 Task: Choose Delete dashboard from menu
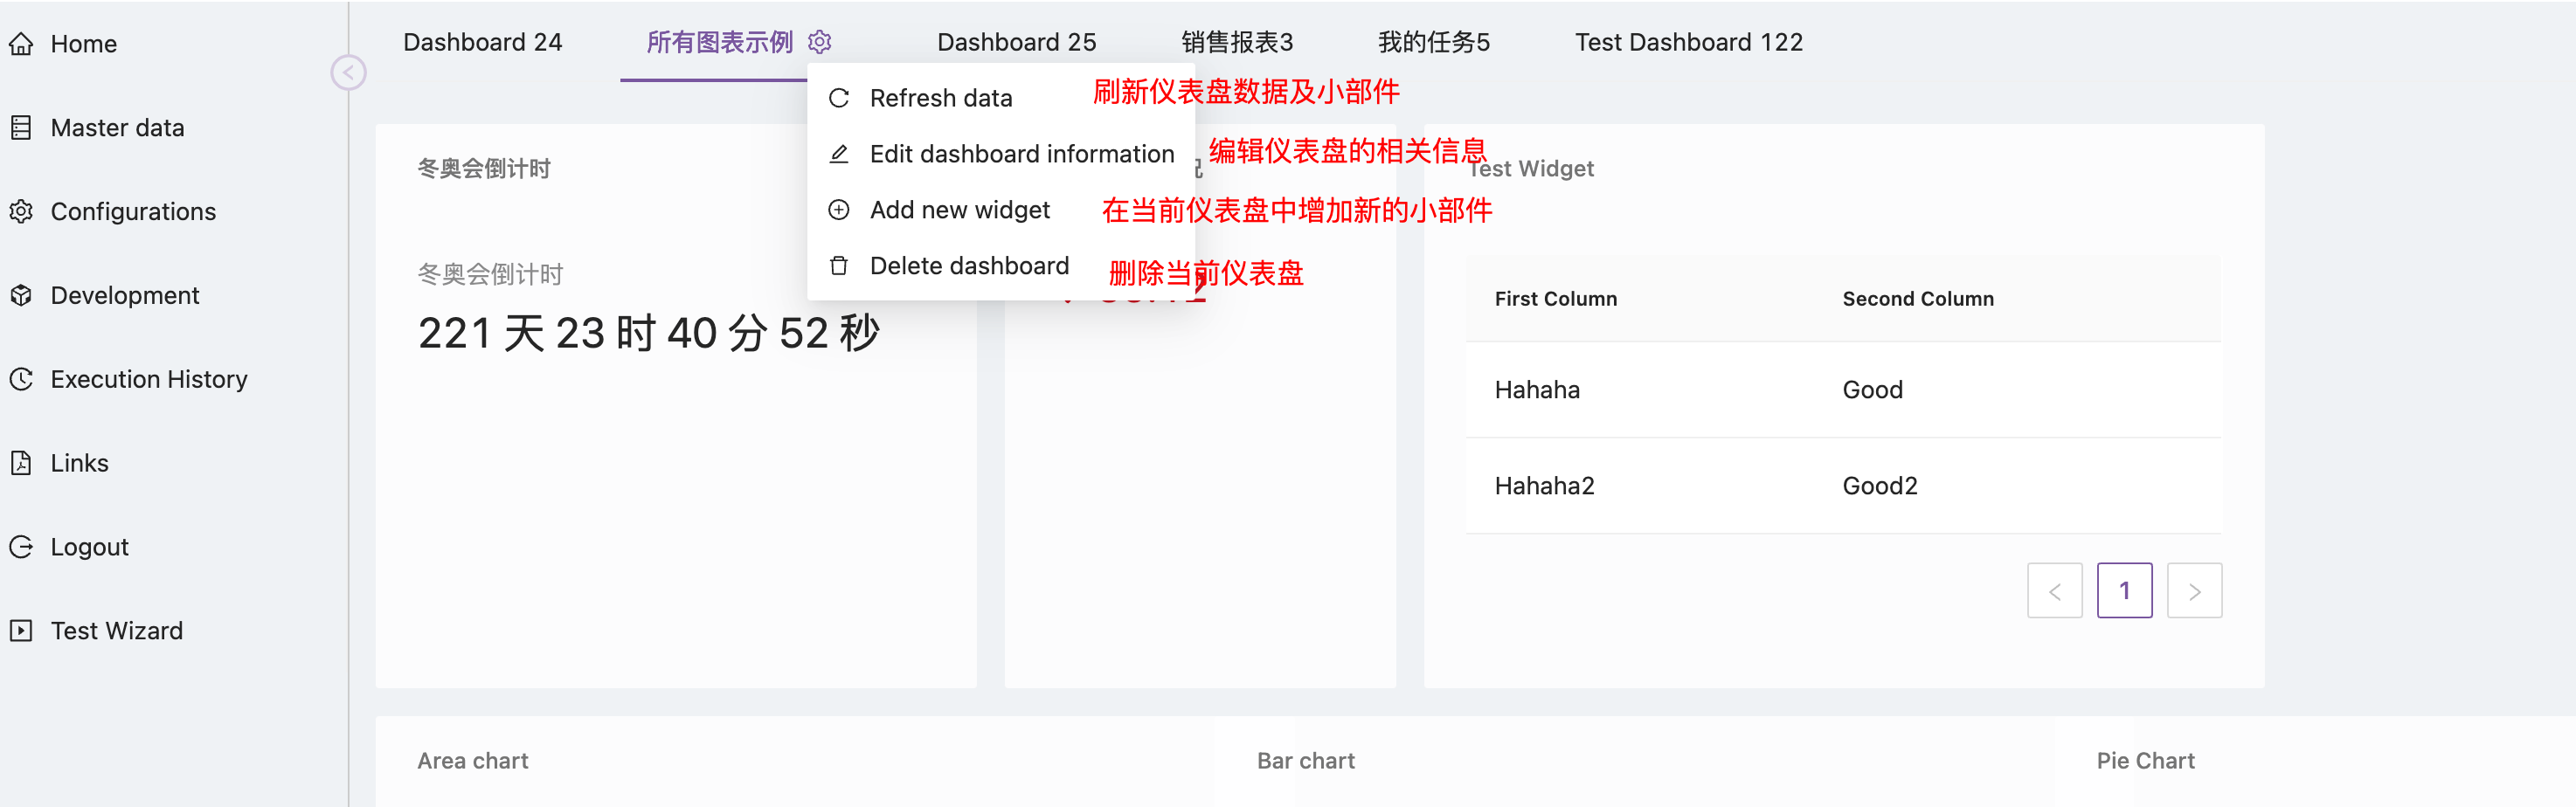968,266
